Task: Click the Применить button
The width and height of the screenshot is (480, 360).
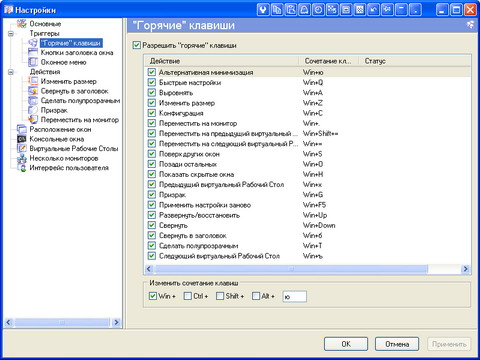Action: pos(449,344)
